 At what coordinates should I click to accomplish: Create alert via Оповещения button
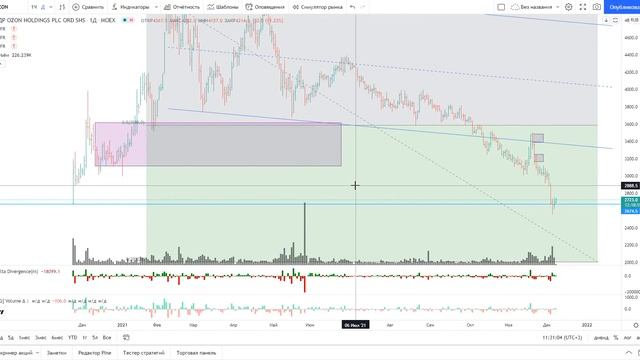[265, 7]
